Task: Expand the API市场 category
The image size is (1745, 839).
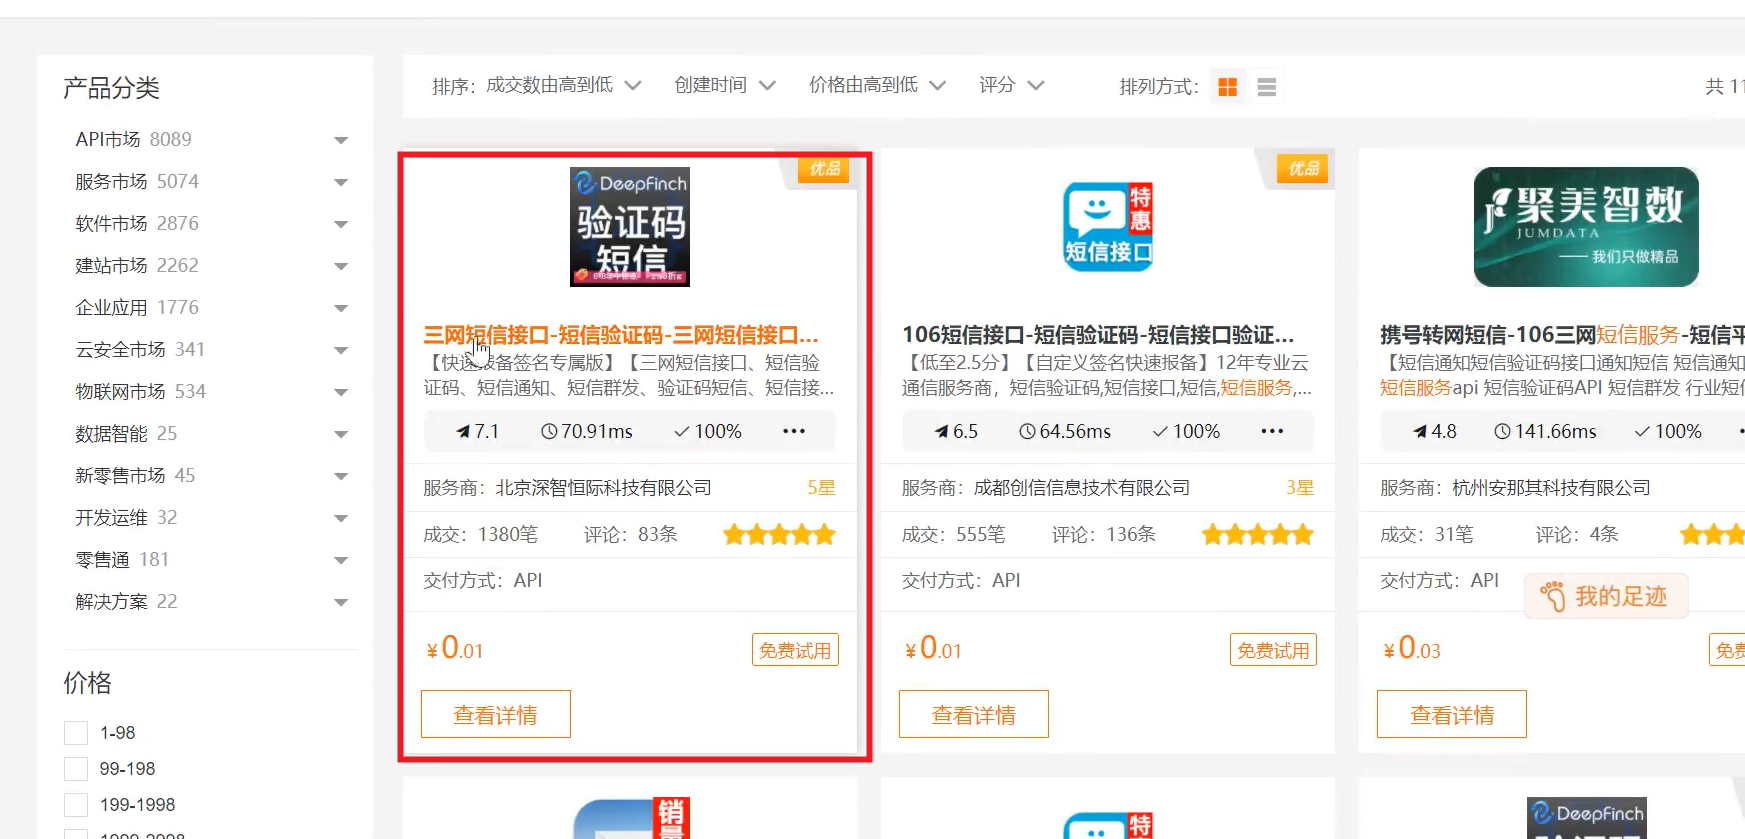Action: click(341, 140)
